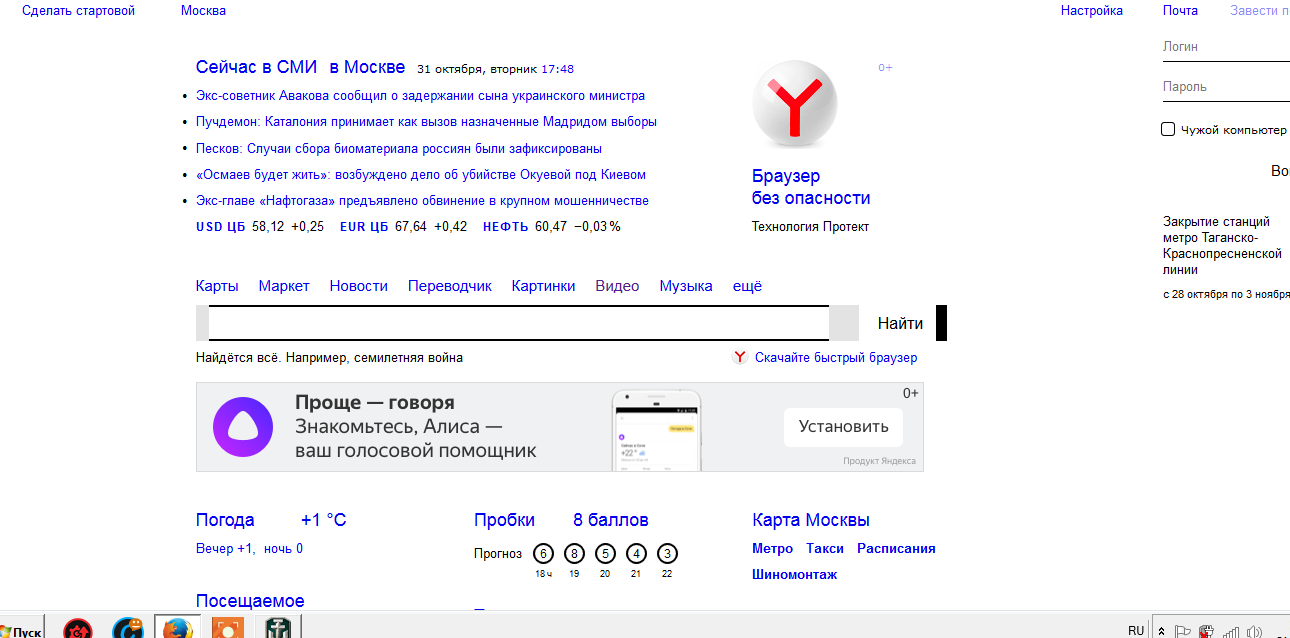Viewport: 1290px width, 638px height.
Task: Click the blue circular taskbar icon with smiley
Action: 128,629
